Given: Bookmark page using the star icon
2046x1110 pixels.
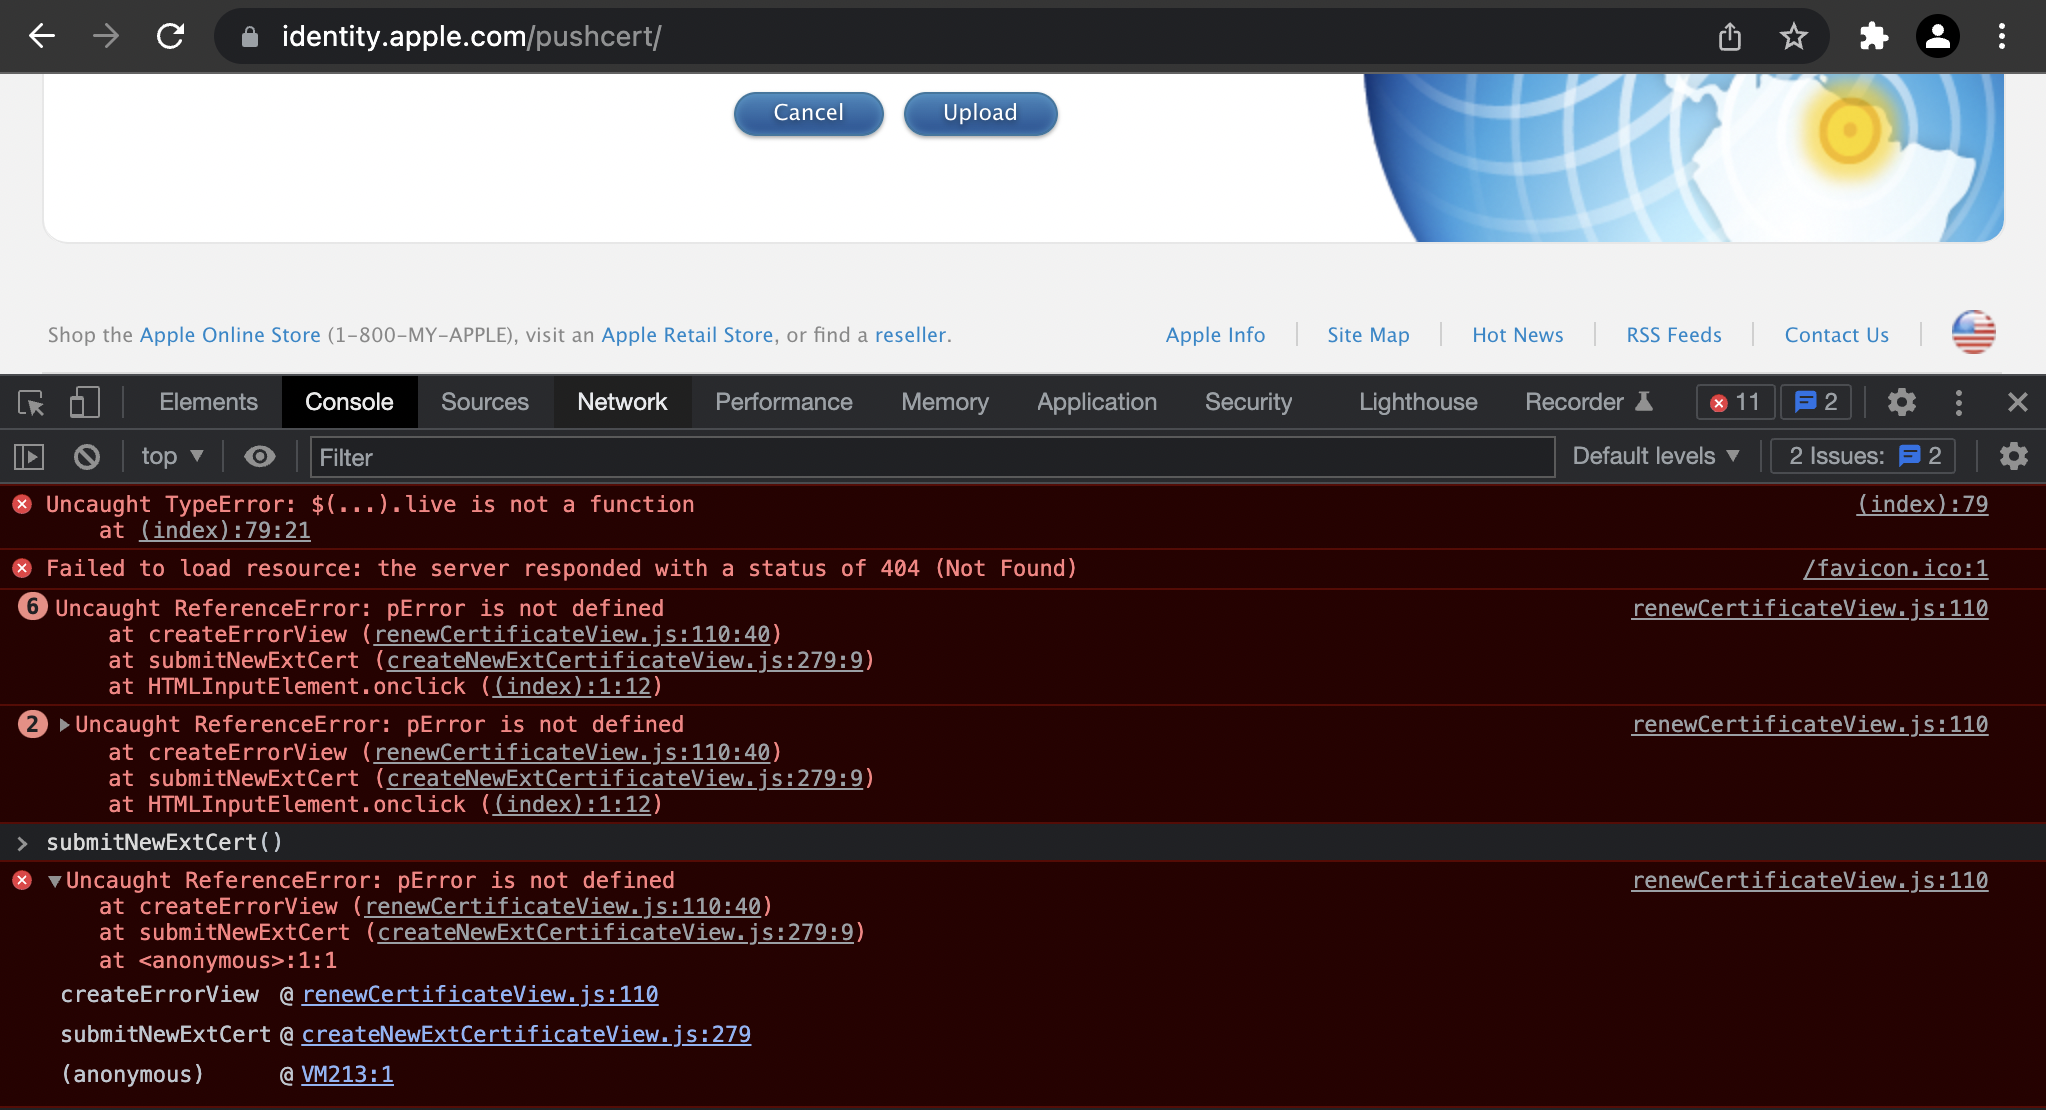Looking at the screenshot, I should coord(1794,37).
